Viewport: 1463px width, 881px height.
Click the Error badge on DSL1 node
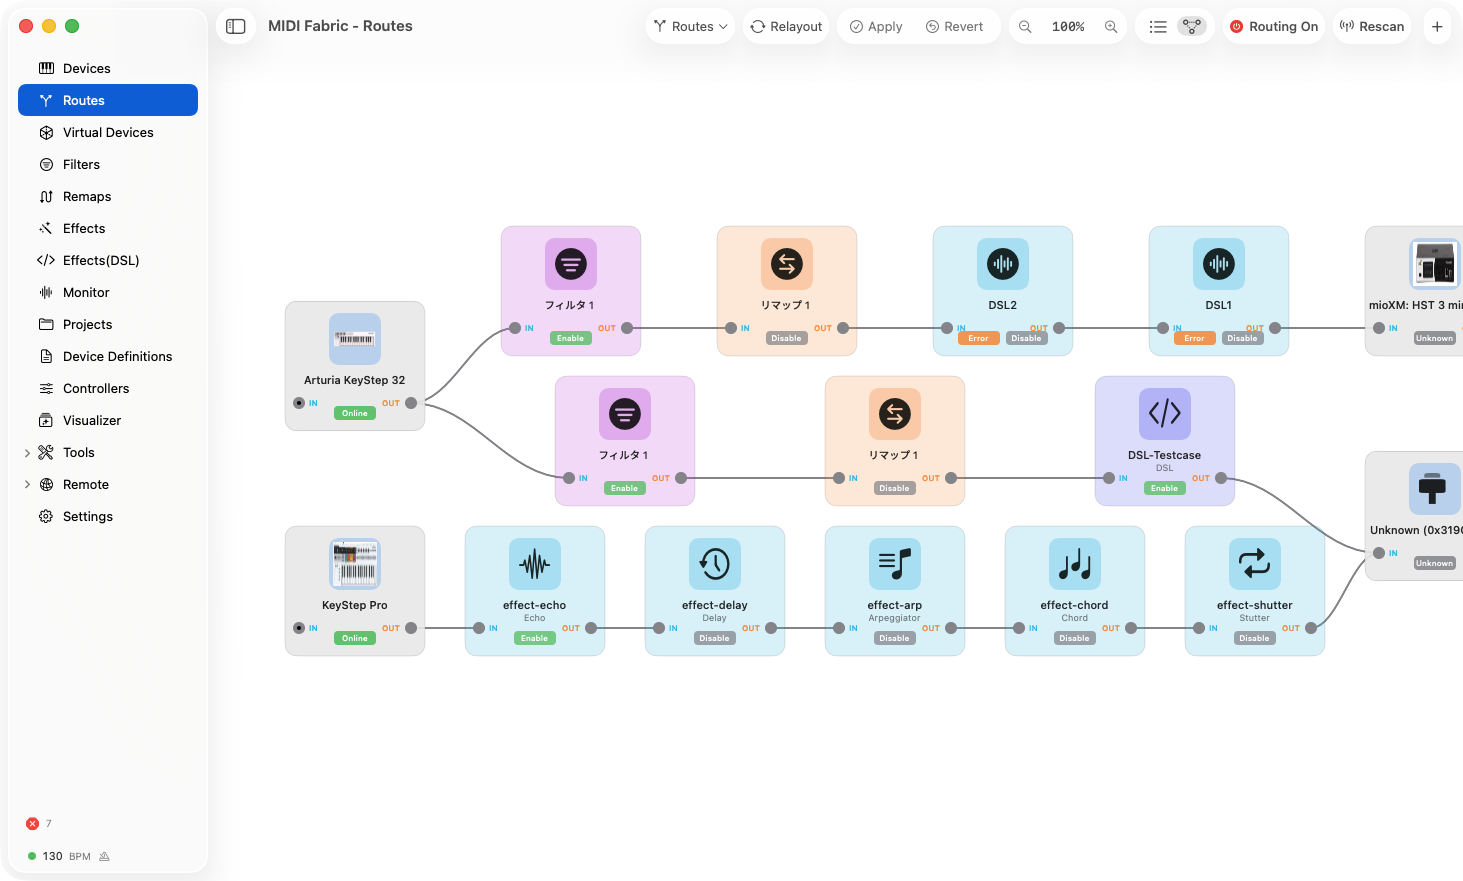click(x=1194, y=338)
